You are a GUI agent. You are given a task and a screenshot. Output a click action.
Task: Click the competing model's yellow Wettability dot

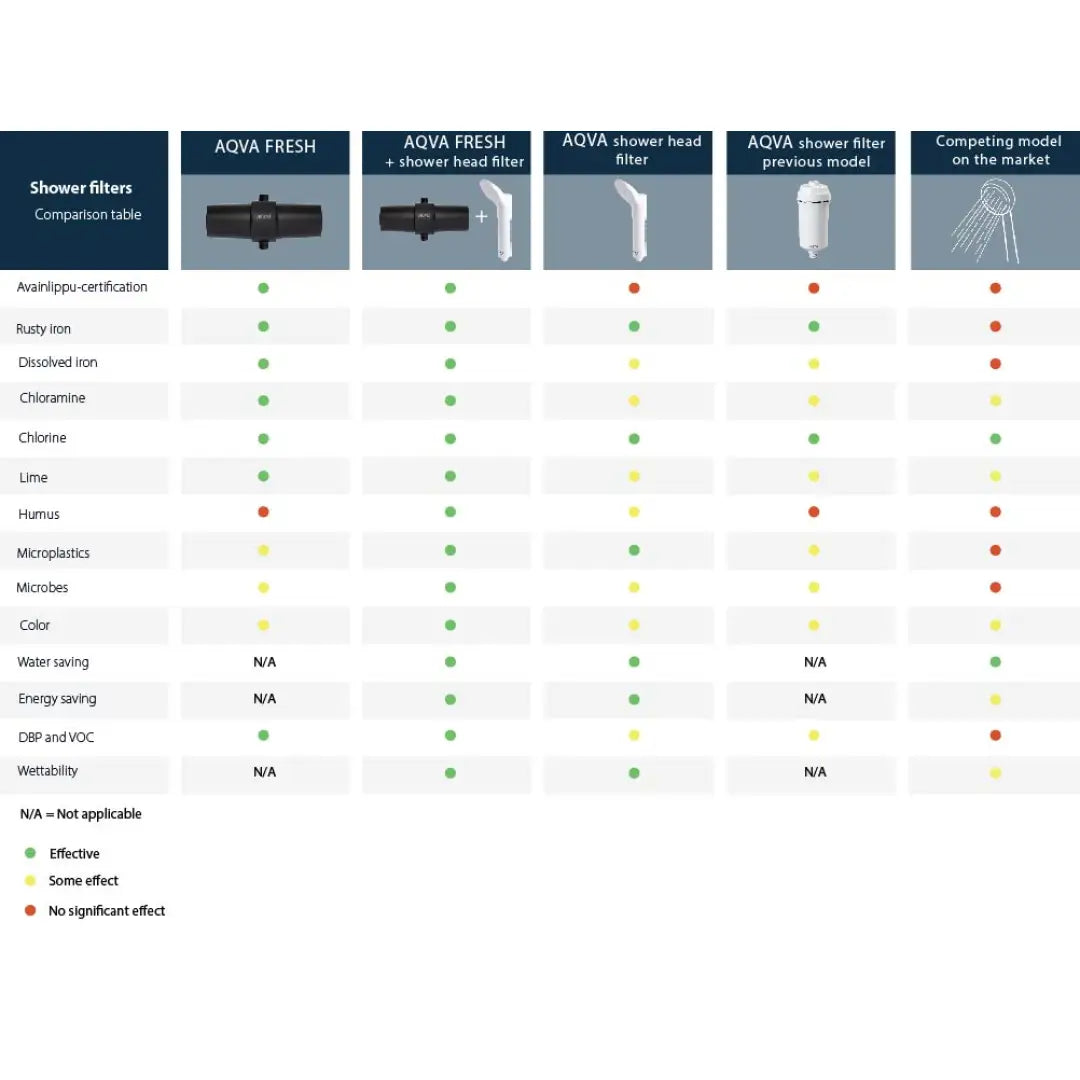coord(995,772)
